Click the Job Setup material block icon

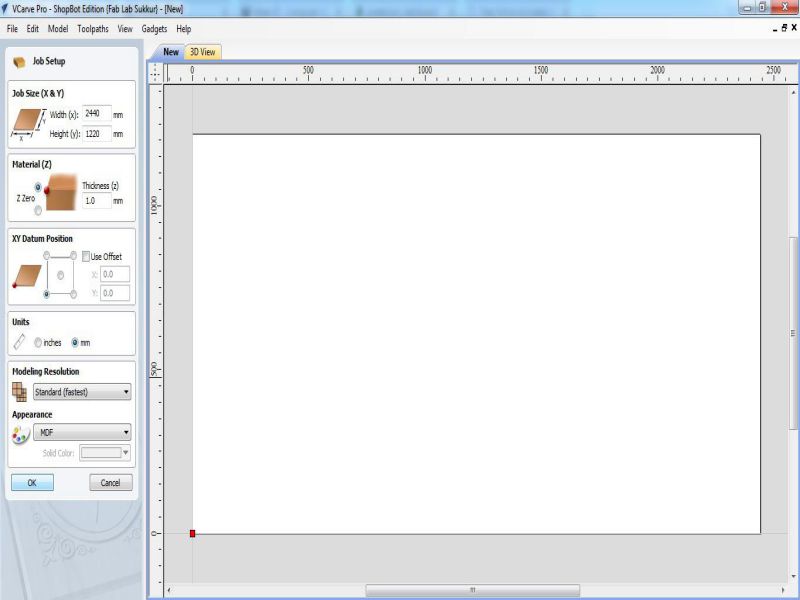pyautogui.click(x=19, y=62)
